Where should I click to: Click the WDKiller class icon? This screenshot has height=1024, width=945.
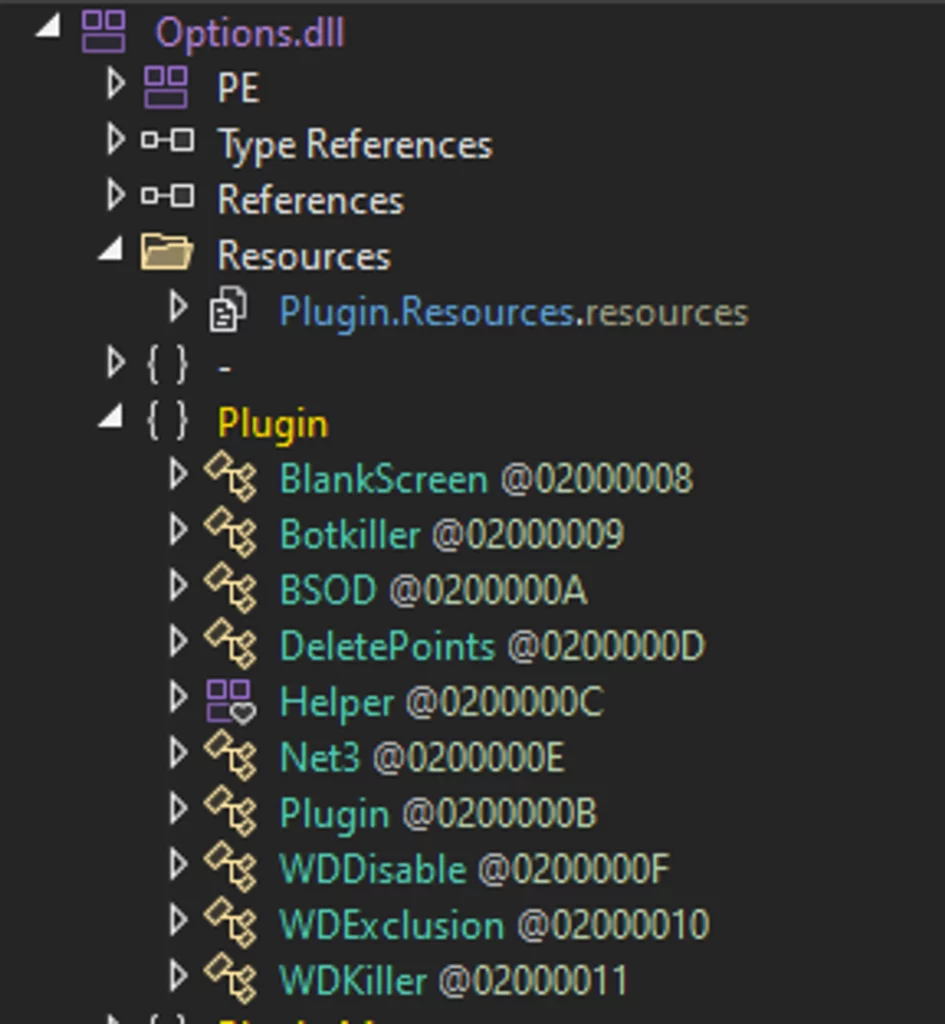coord(231,979)
